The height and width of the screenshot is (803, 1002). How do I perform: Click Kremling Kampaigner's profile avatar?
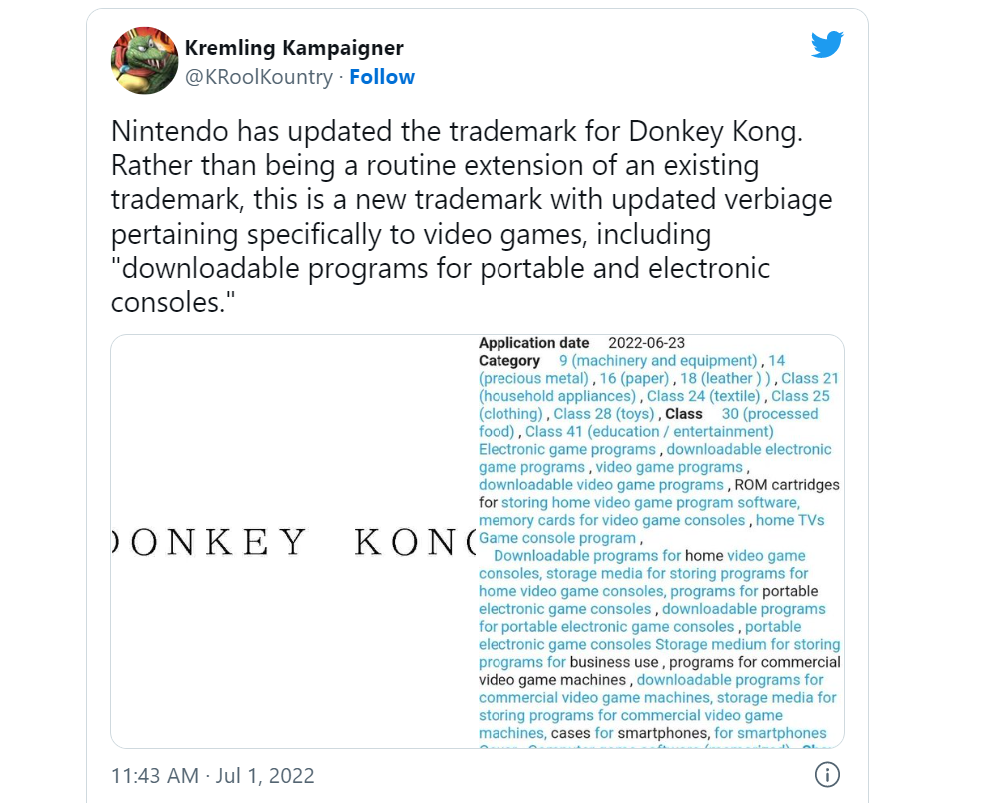(x=144, y=61)
